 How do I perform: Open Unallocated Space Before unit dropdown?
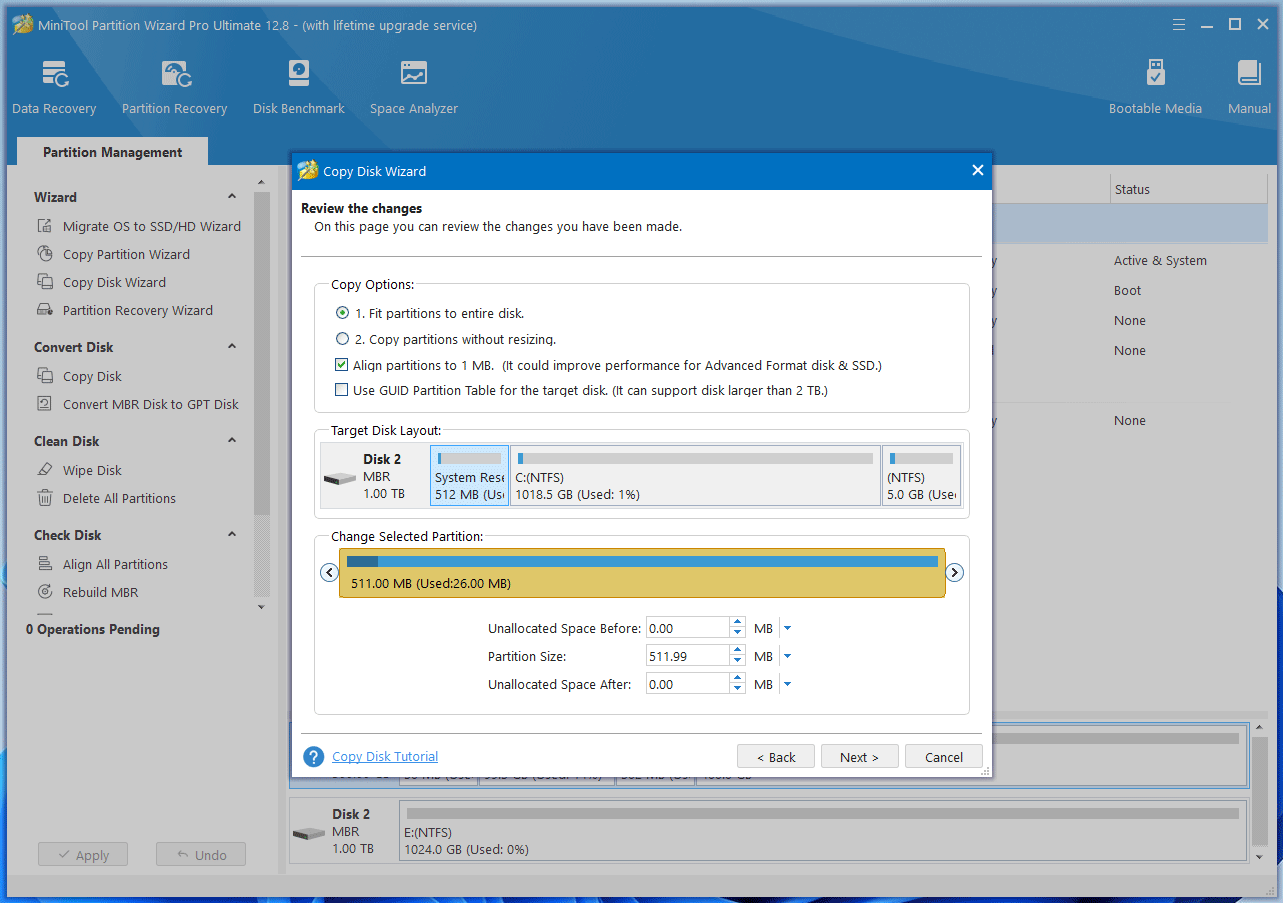tap(787, 629)
